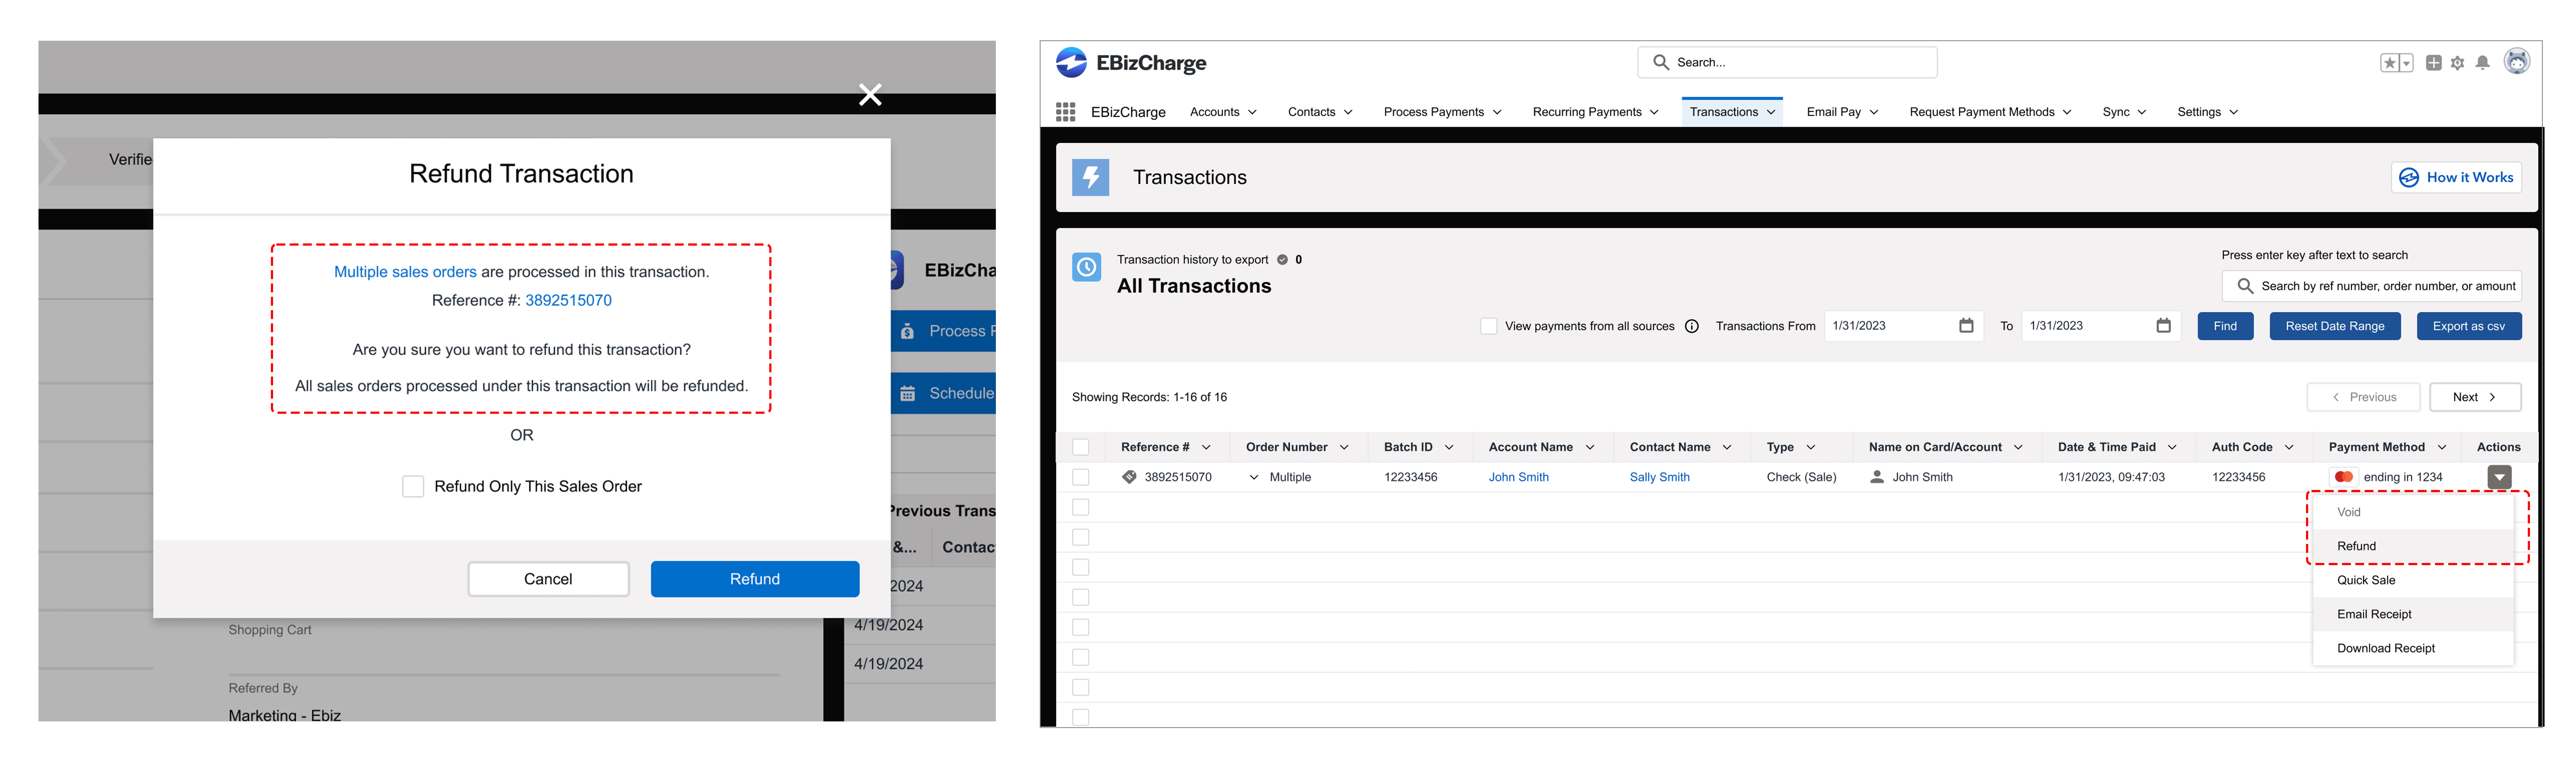This screenshot has height=763, width=2576.
Task: Open the notifications bell icon
Action: (x=2482, y=63)
